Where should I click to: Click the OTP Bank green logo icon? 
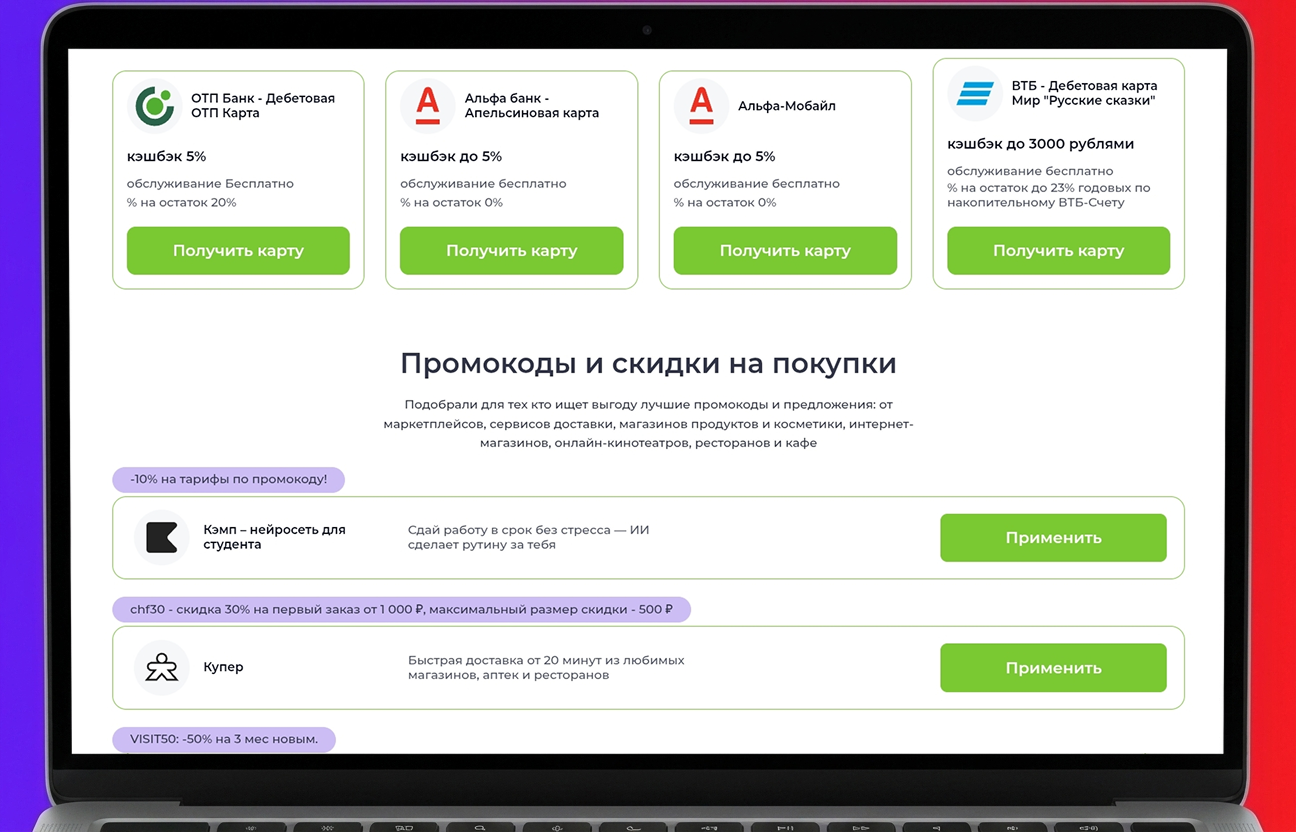click(154, 106)
